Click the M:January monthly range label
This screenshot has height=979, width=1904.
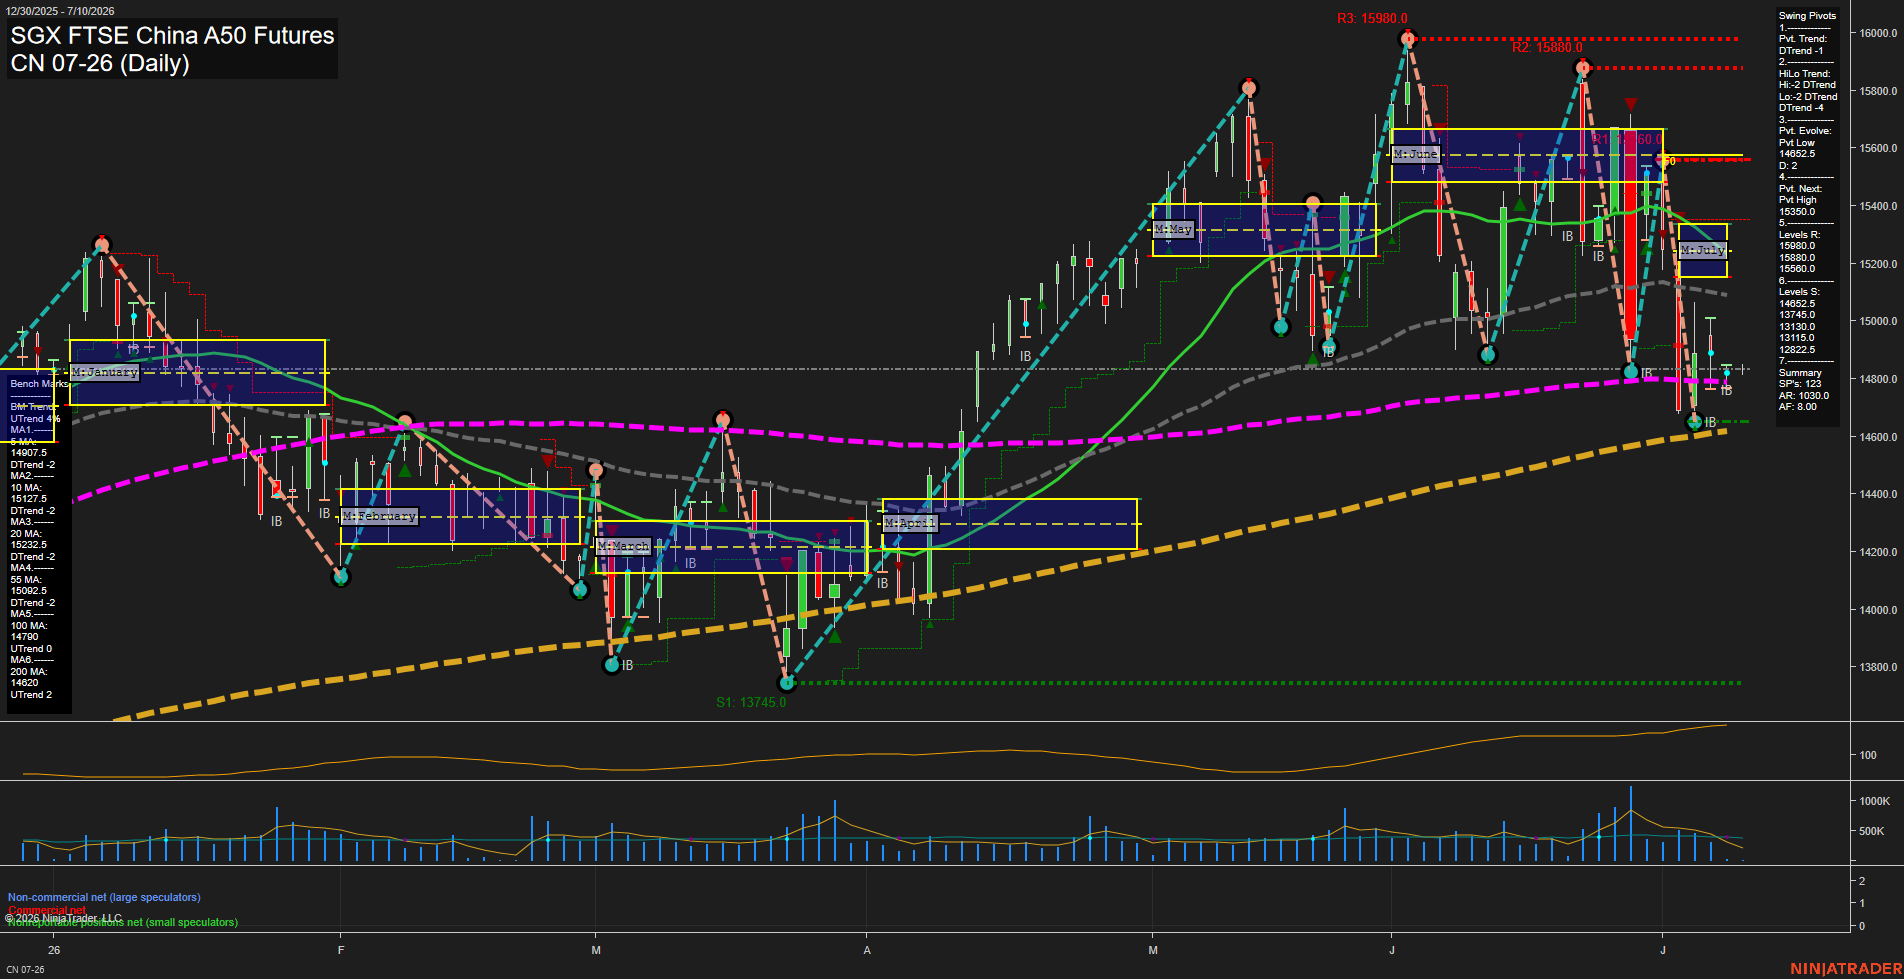105,372
